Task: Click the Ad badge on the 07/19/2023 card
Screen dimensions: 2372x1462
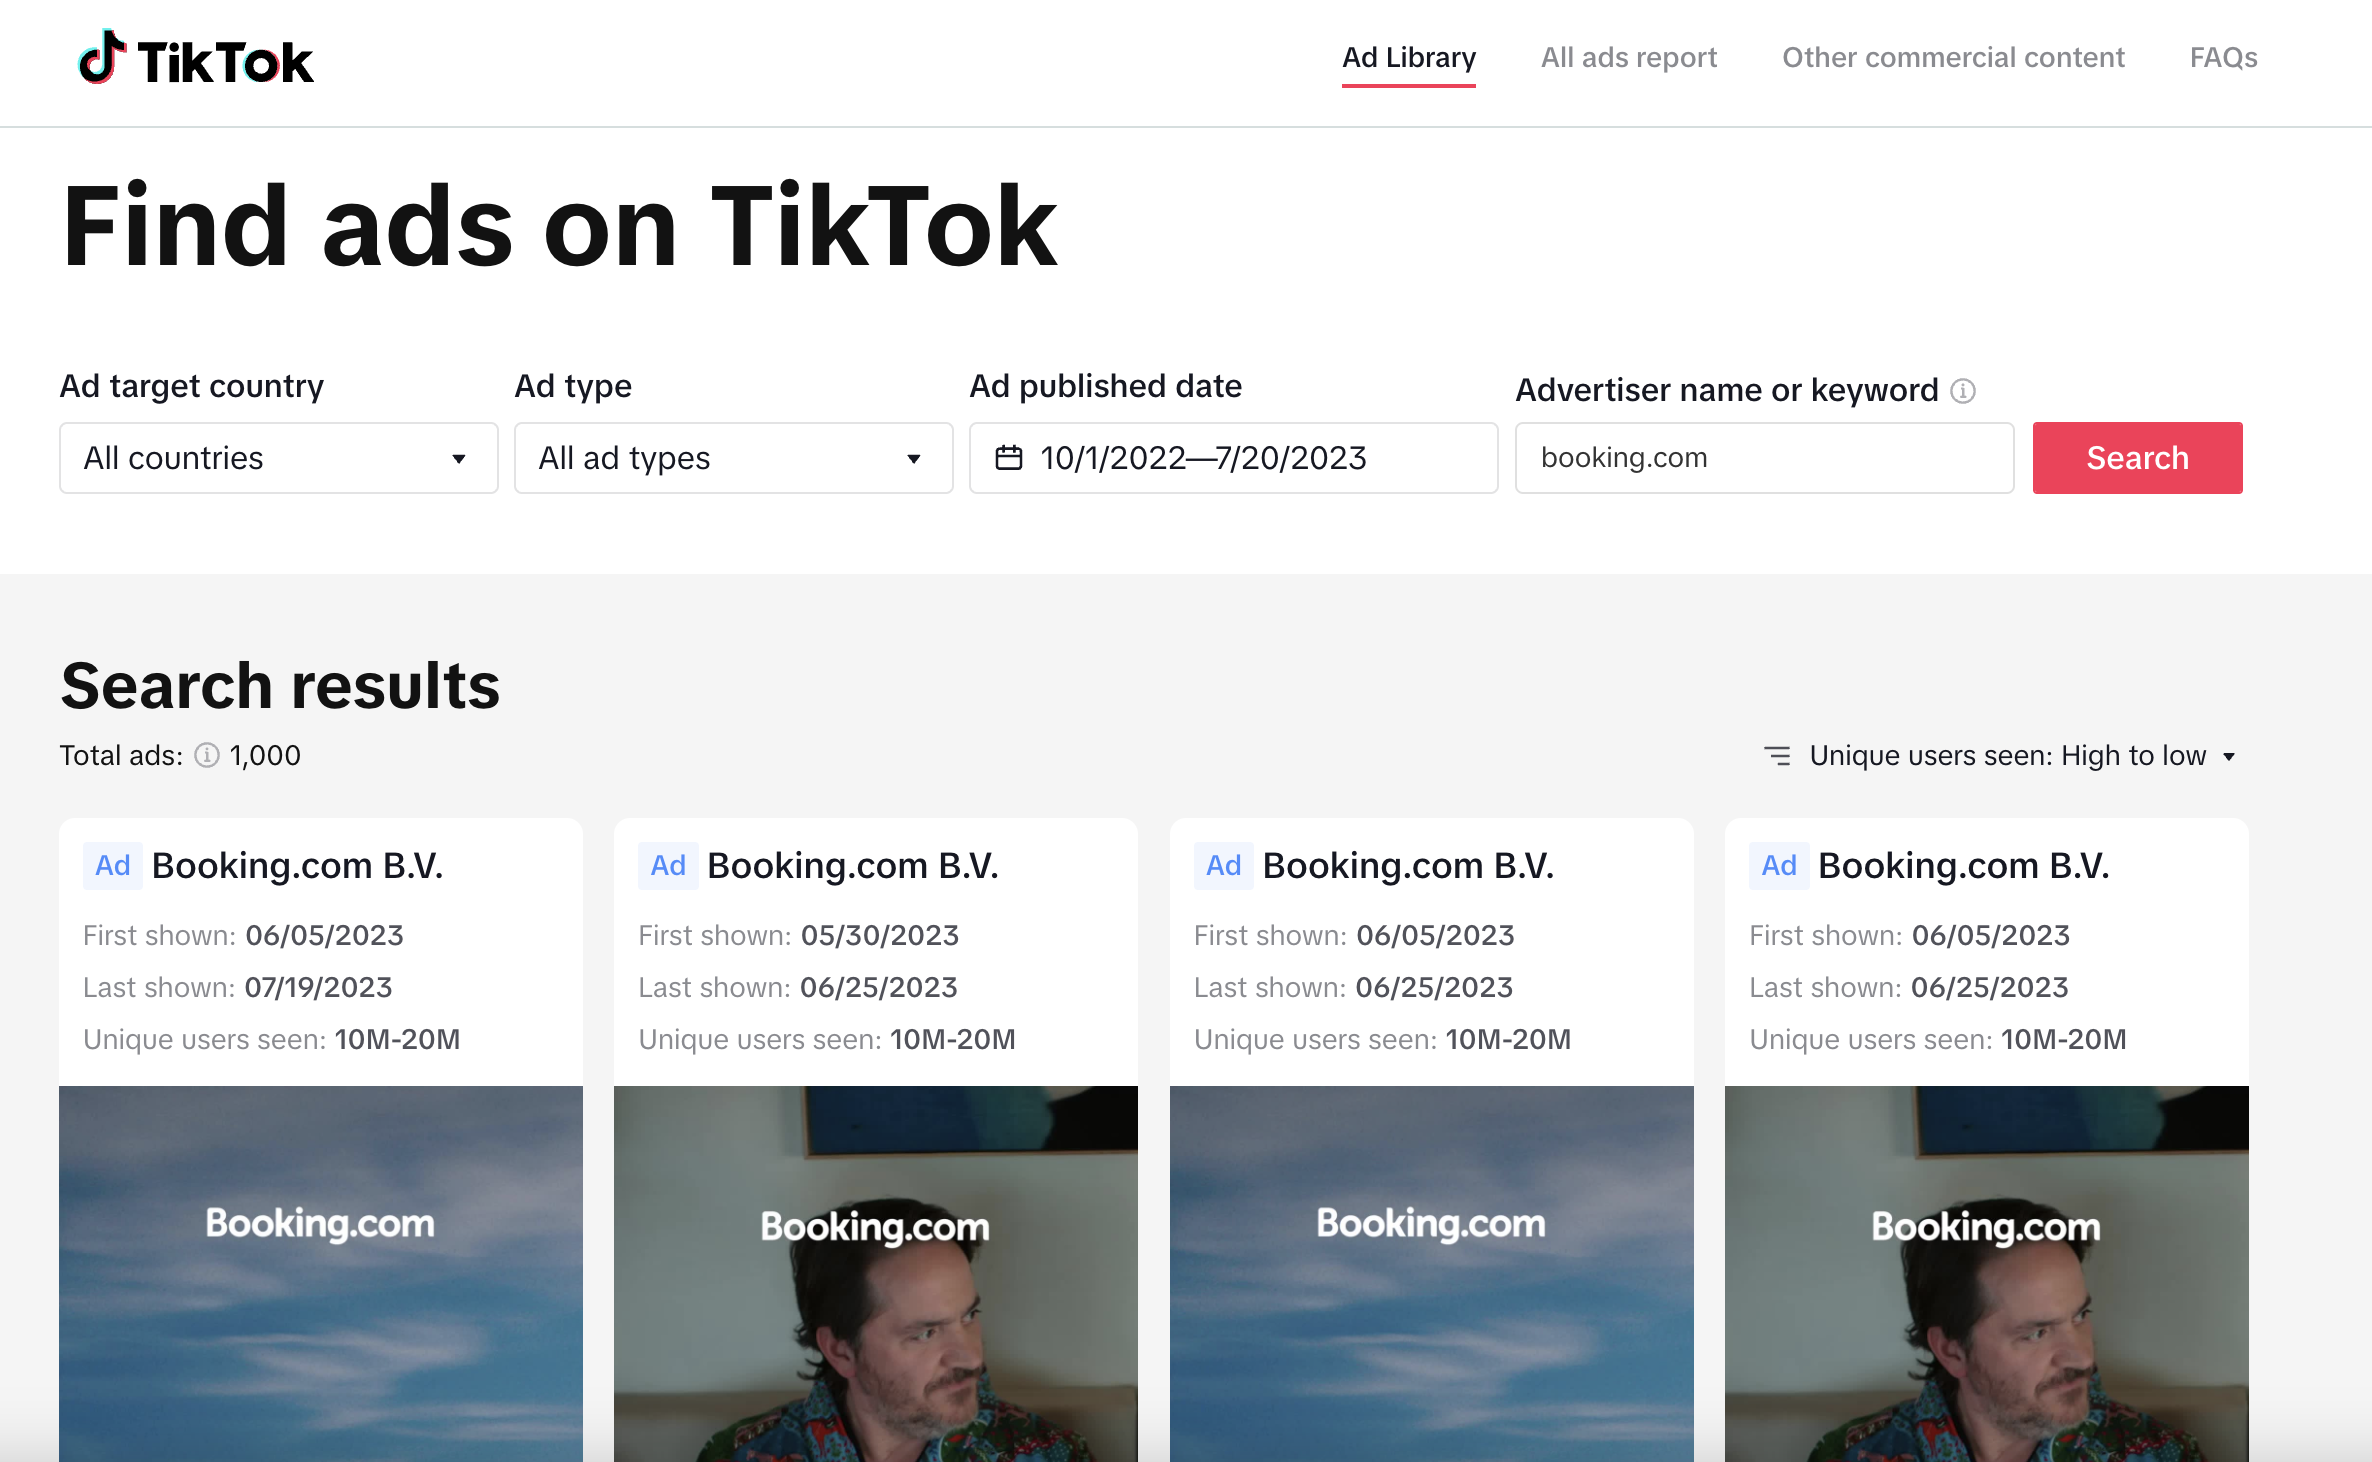Action: (112, 866)
